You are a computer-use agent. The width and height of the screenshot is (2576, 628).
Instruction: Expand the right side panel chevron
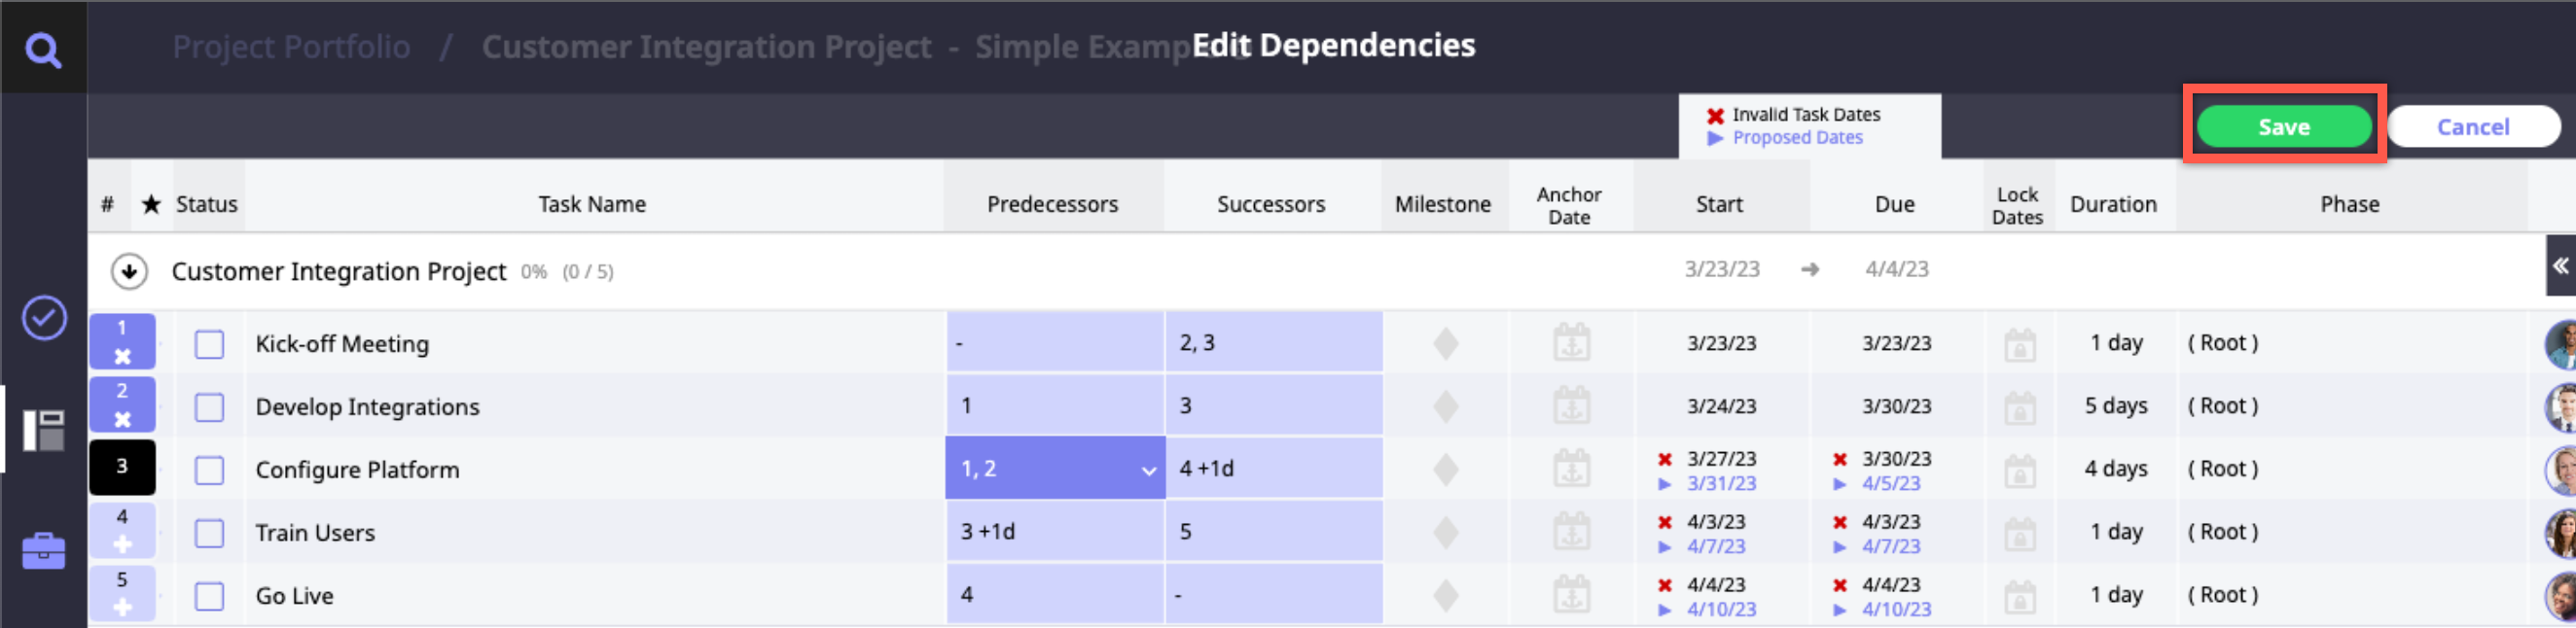pos(2560,265)
